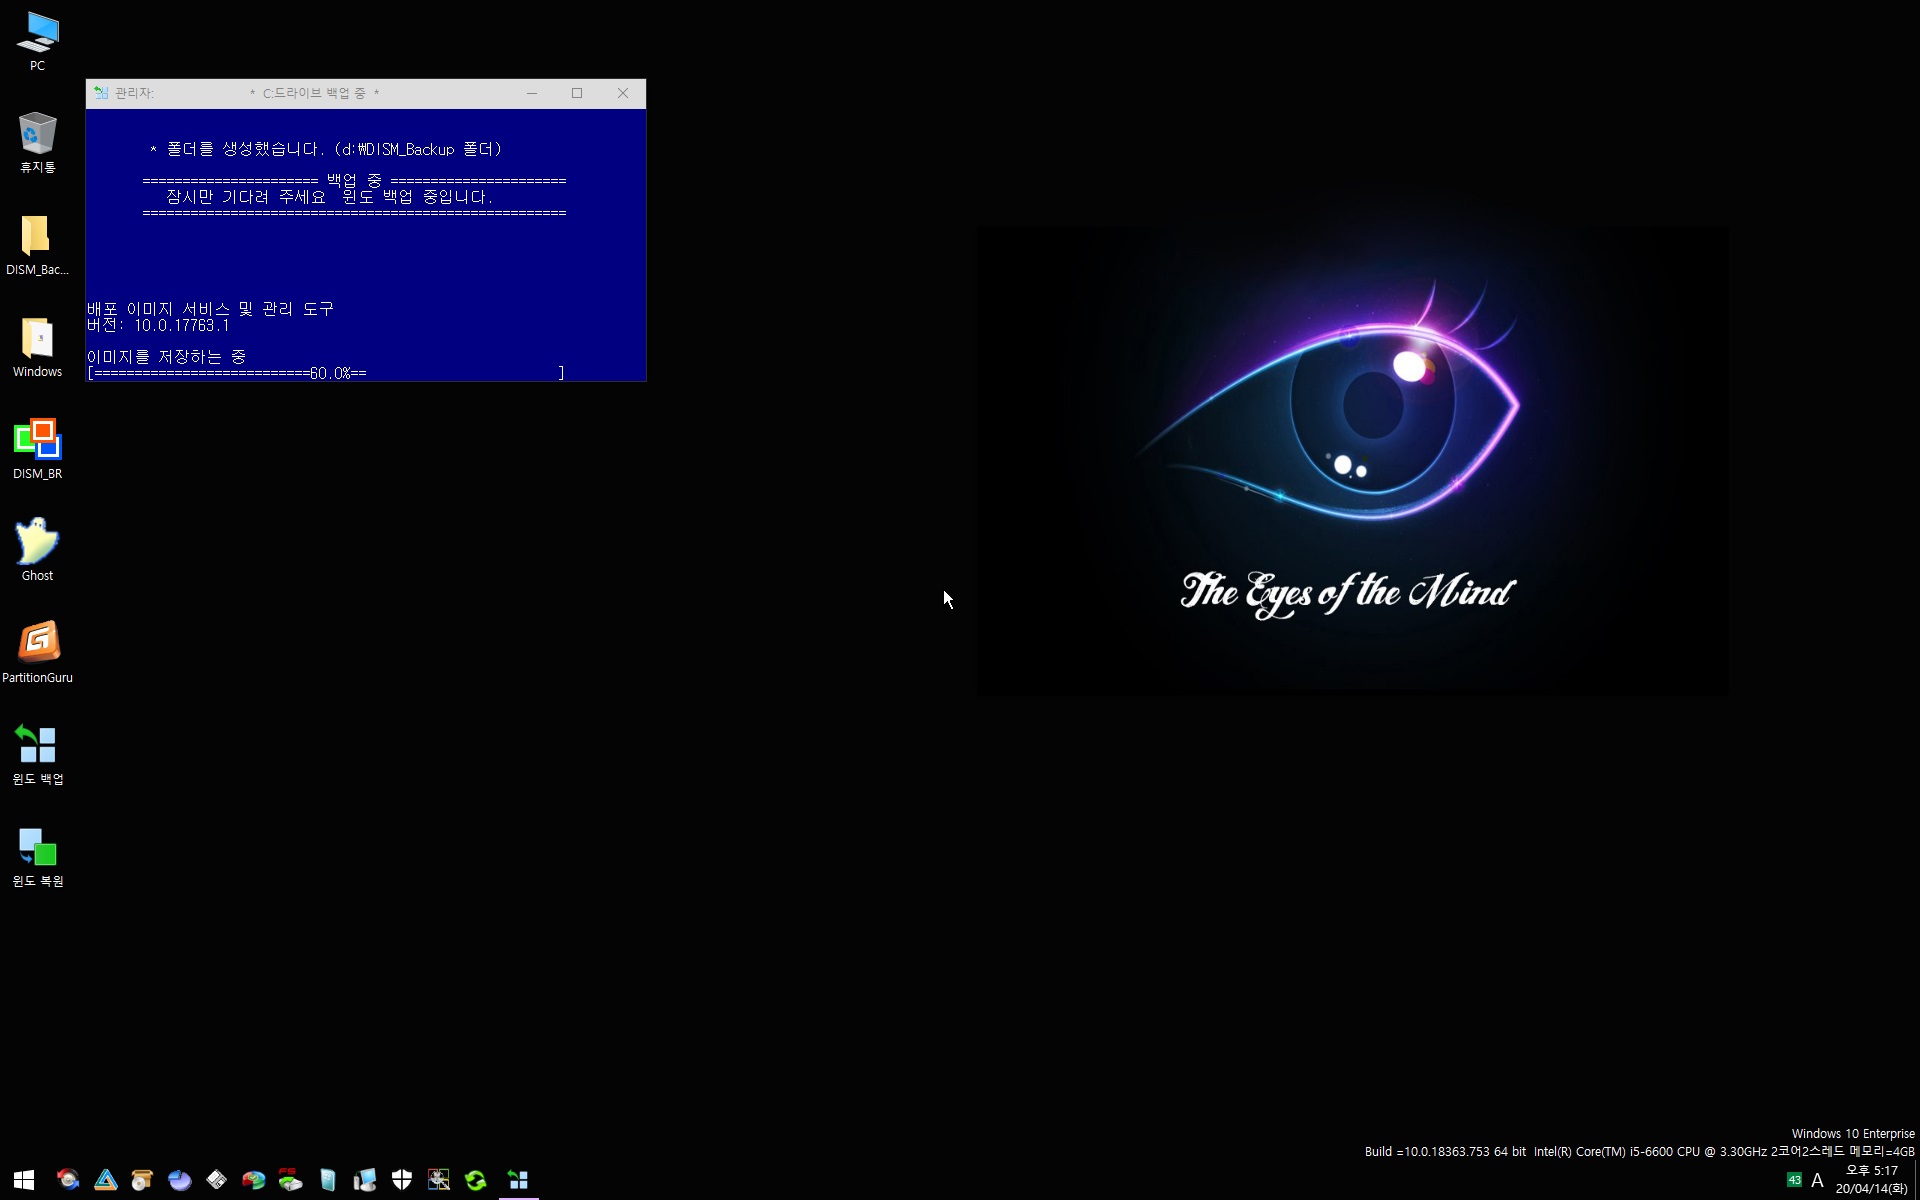Click the computer monitor taskbar icon
The width and height of the screenshot is (1920, 1200).
click(364, 1180)
